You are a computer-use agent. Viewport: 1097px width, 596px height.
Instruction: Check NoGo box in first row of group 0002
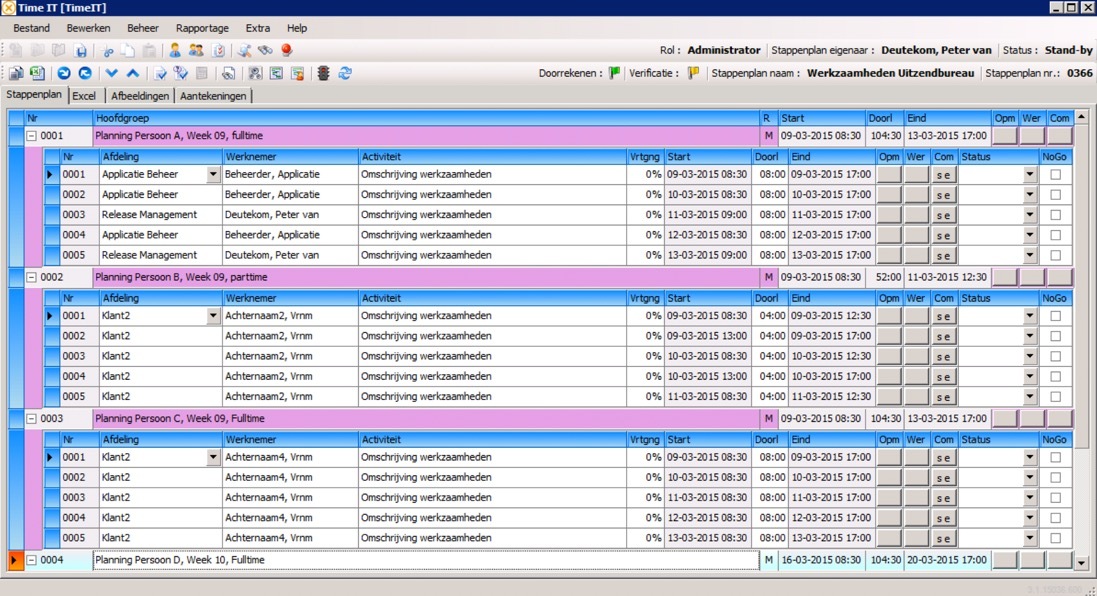1055,316
